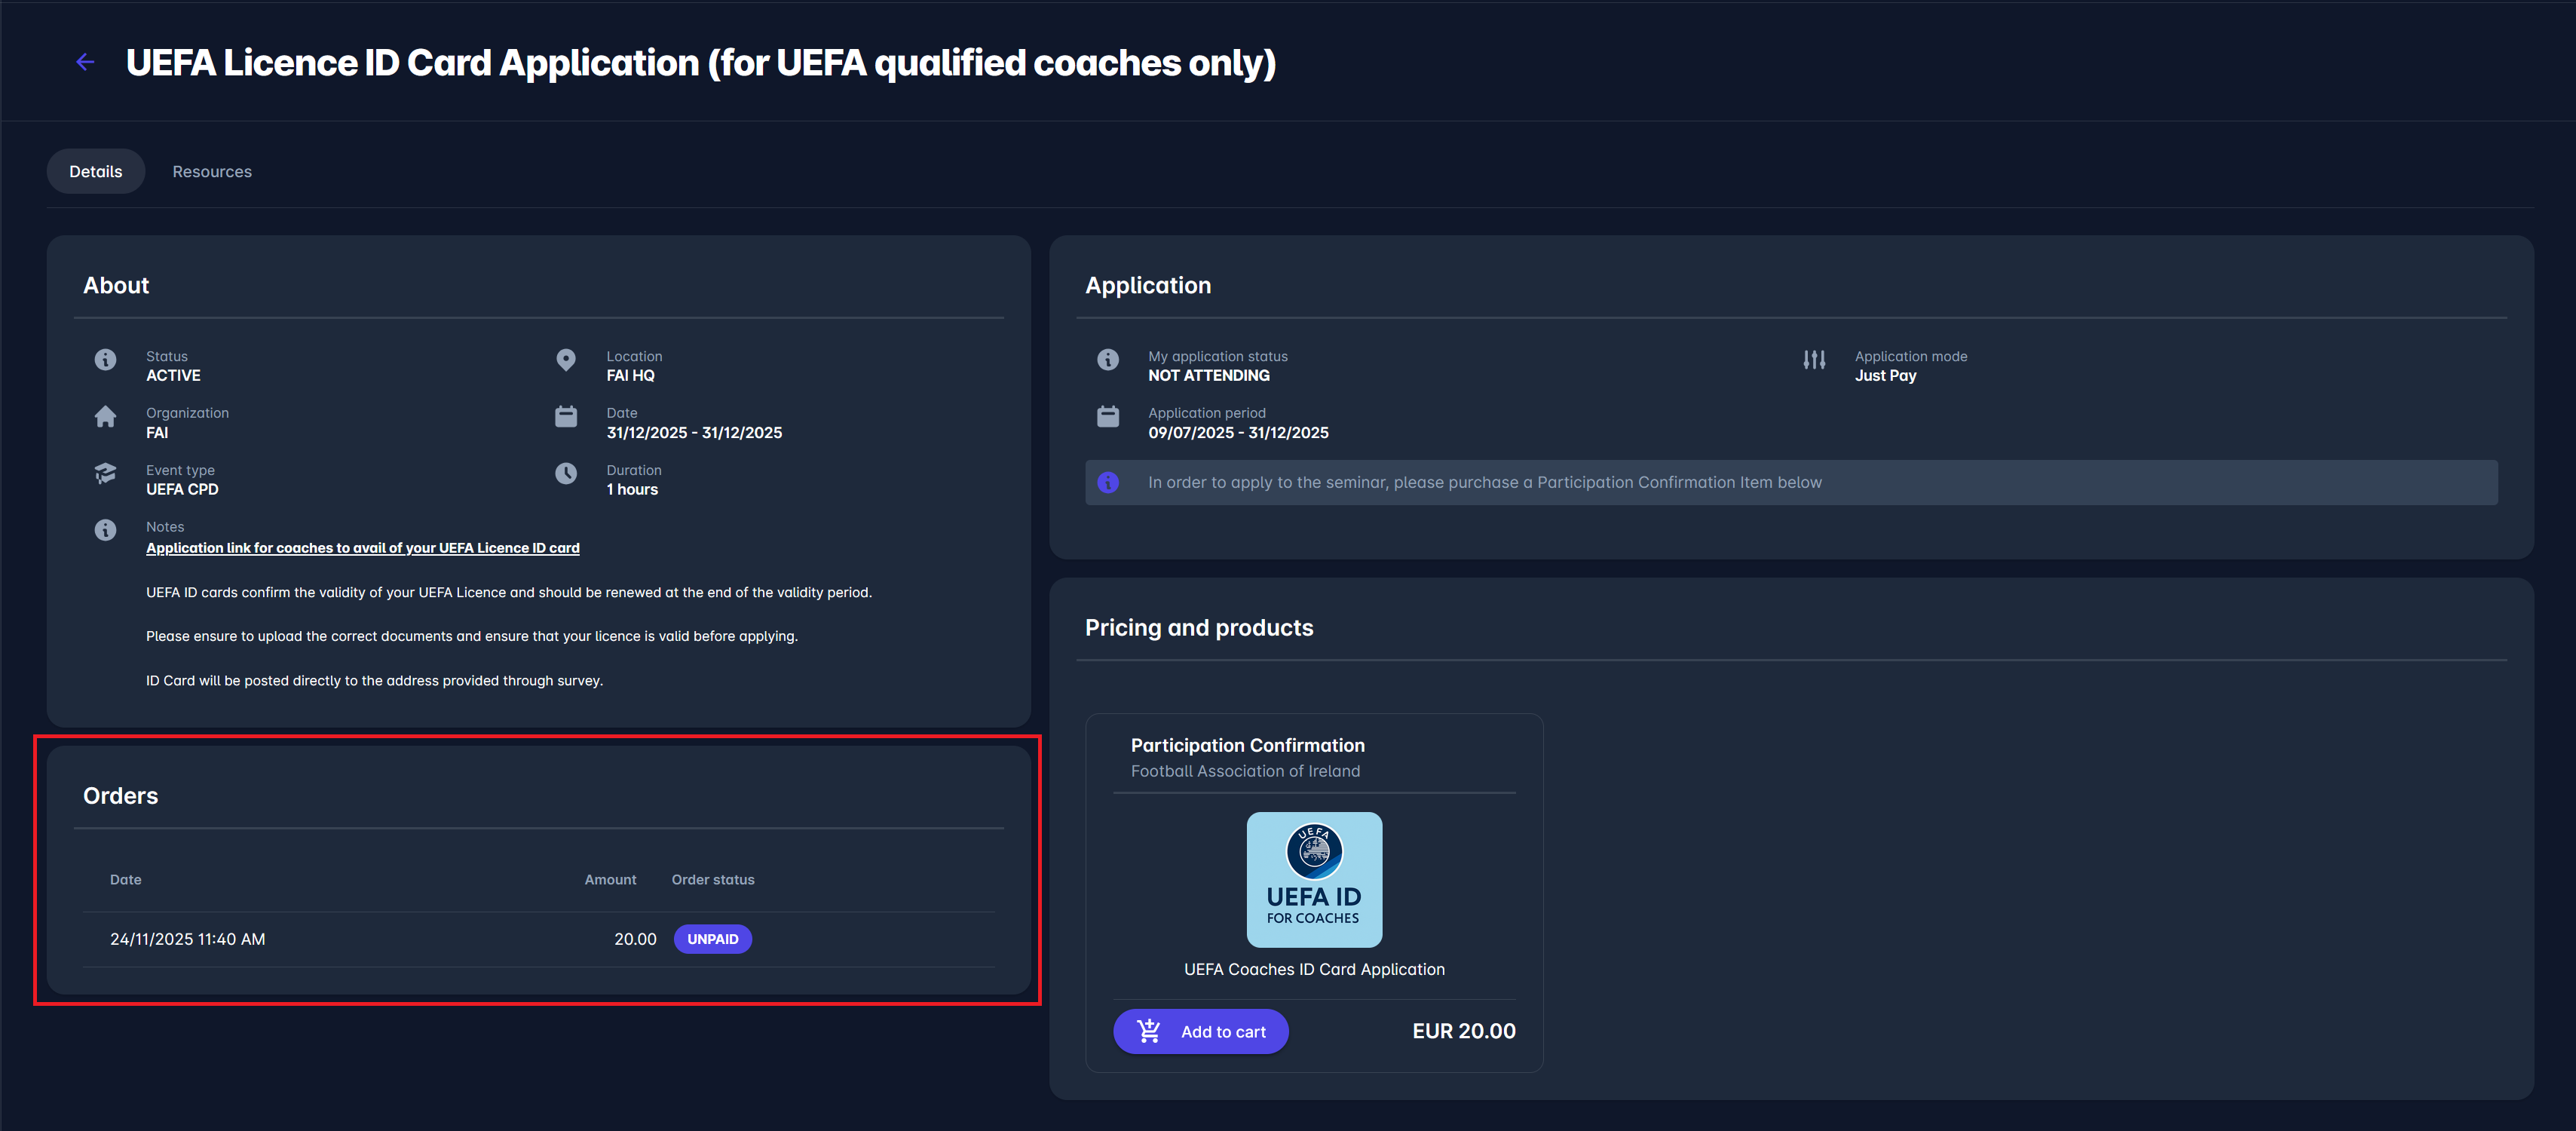The height and width of the screenshot is (1131, 2576).
Task: Click the Event type graduation cap icon
Action: (x=105, y=473)
